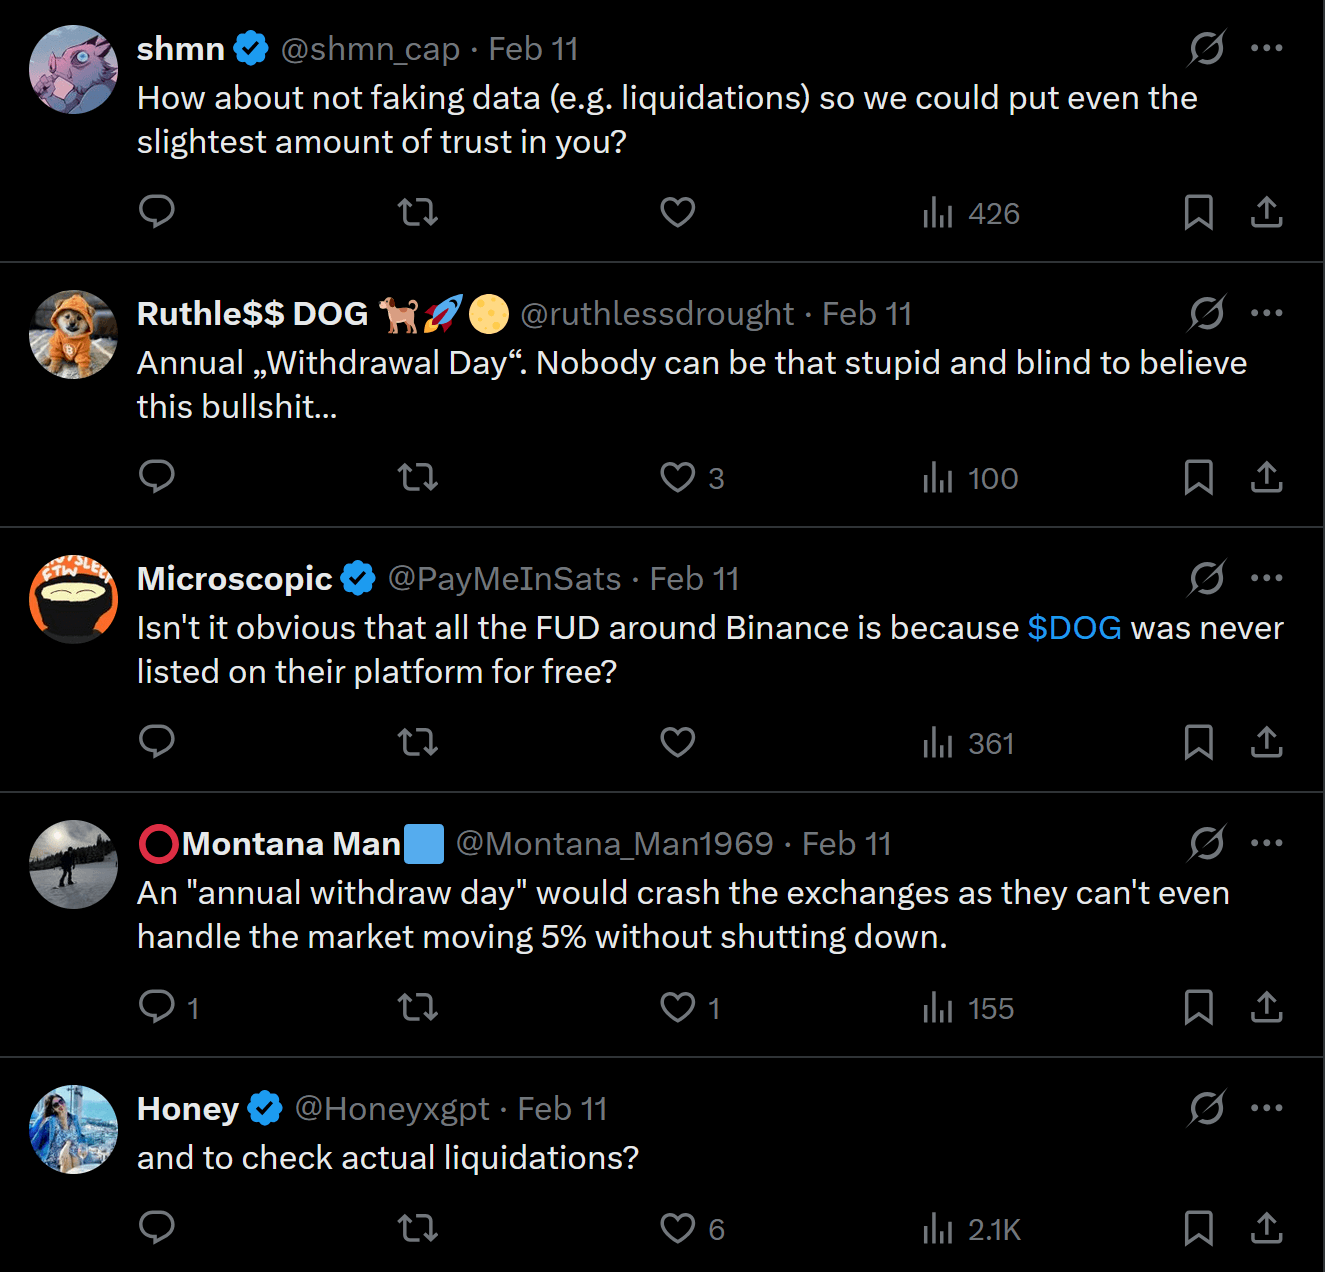Share Microscopic's tweet

pos(1266,742)
